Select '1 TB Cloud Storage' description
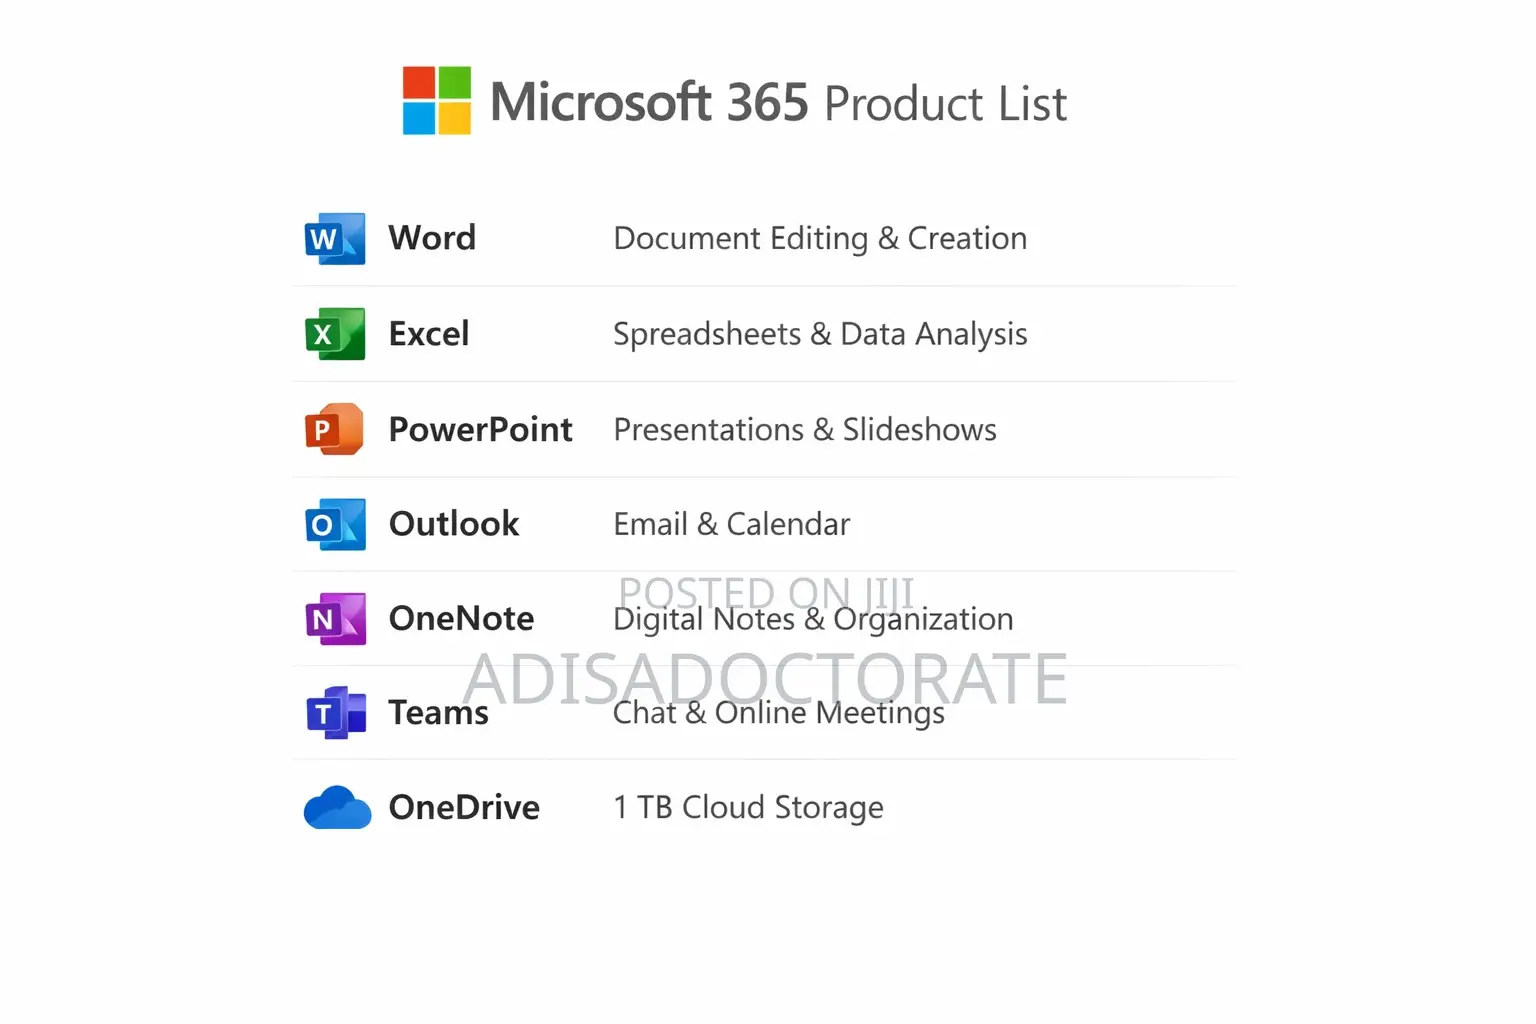Image resolution: width=1536 pixels, height=1024 pixels. click(748, 809)
